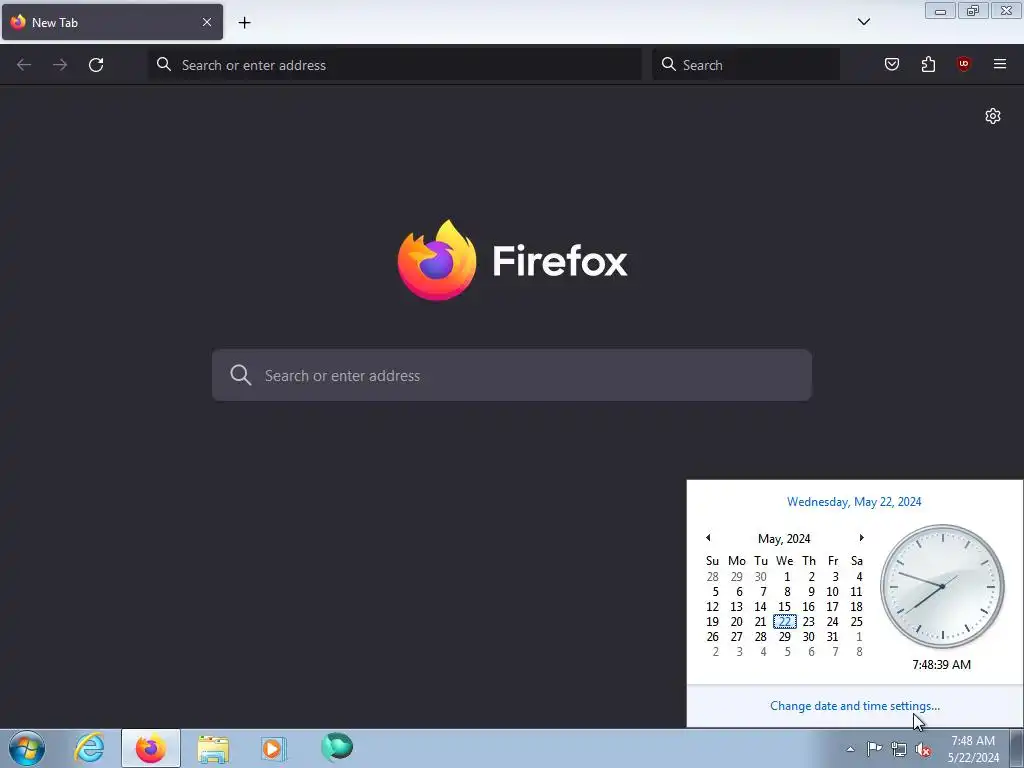Select day 9 in the calendar
Screen dimensions: 1024x768
point(811,592)
